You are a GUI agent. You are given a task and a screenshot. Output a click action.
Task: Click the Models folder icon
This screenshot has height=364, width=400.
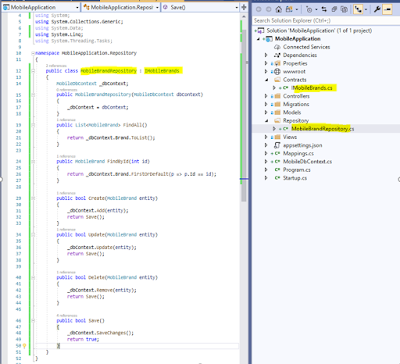point(277,112)
